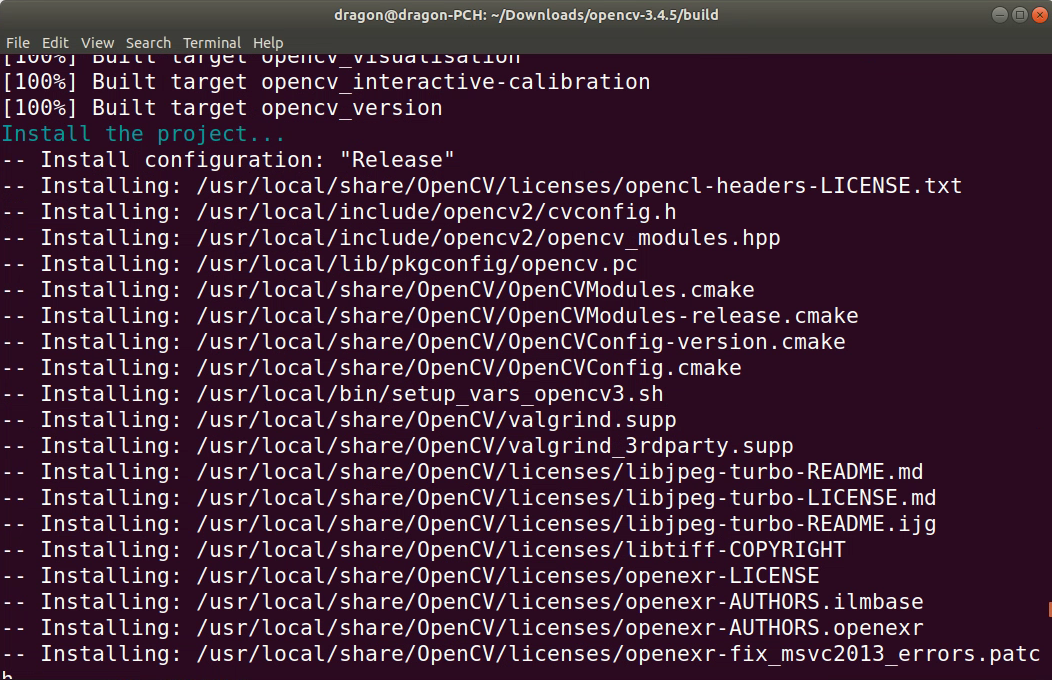
Task: Open the File menu
Action: [17, 42]
